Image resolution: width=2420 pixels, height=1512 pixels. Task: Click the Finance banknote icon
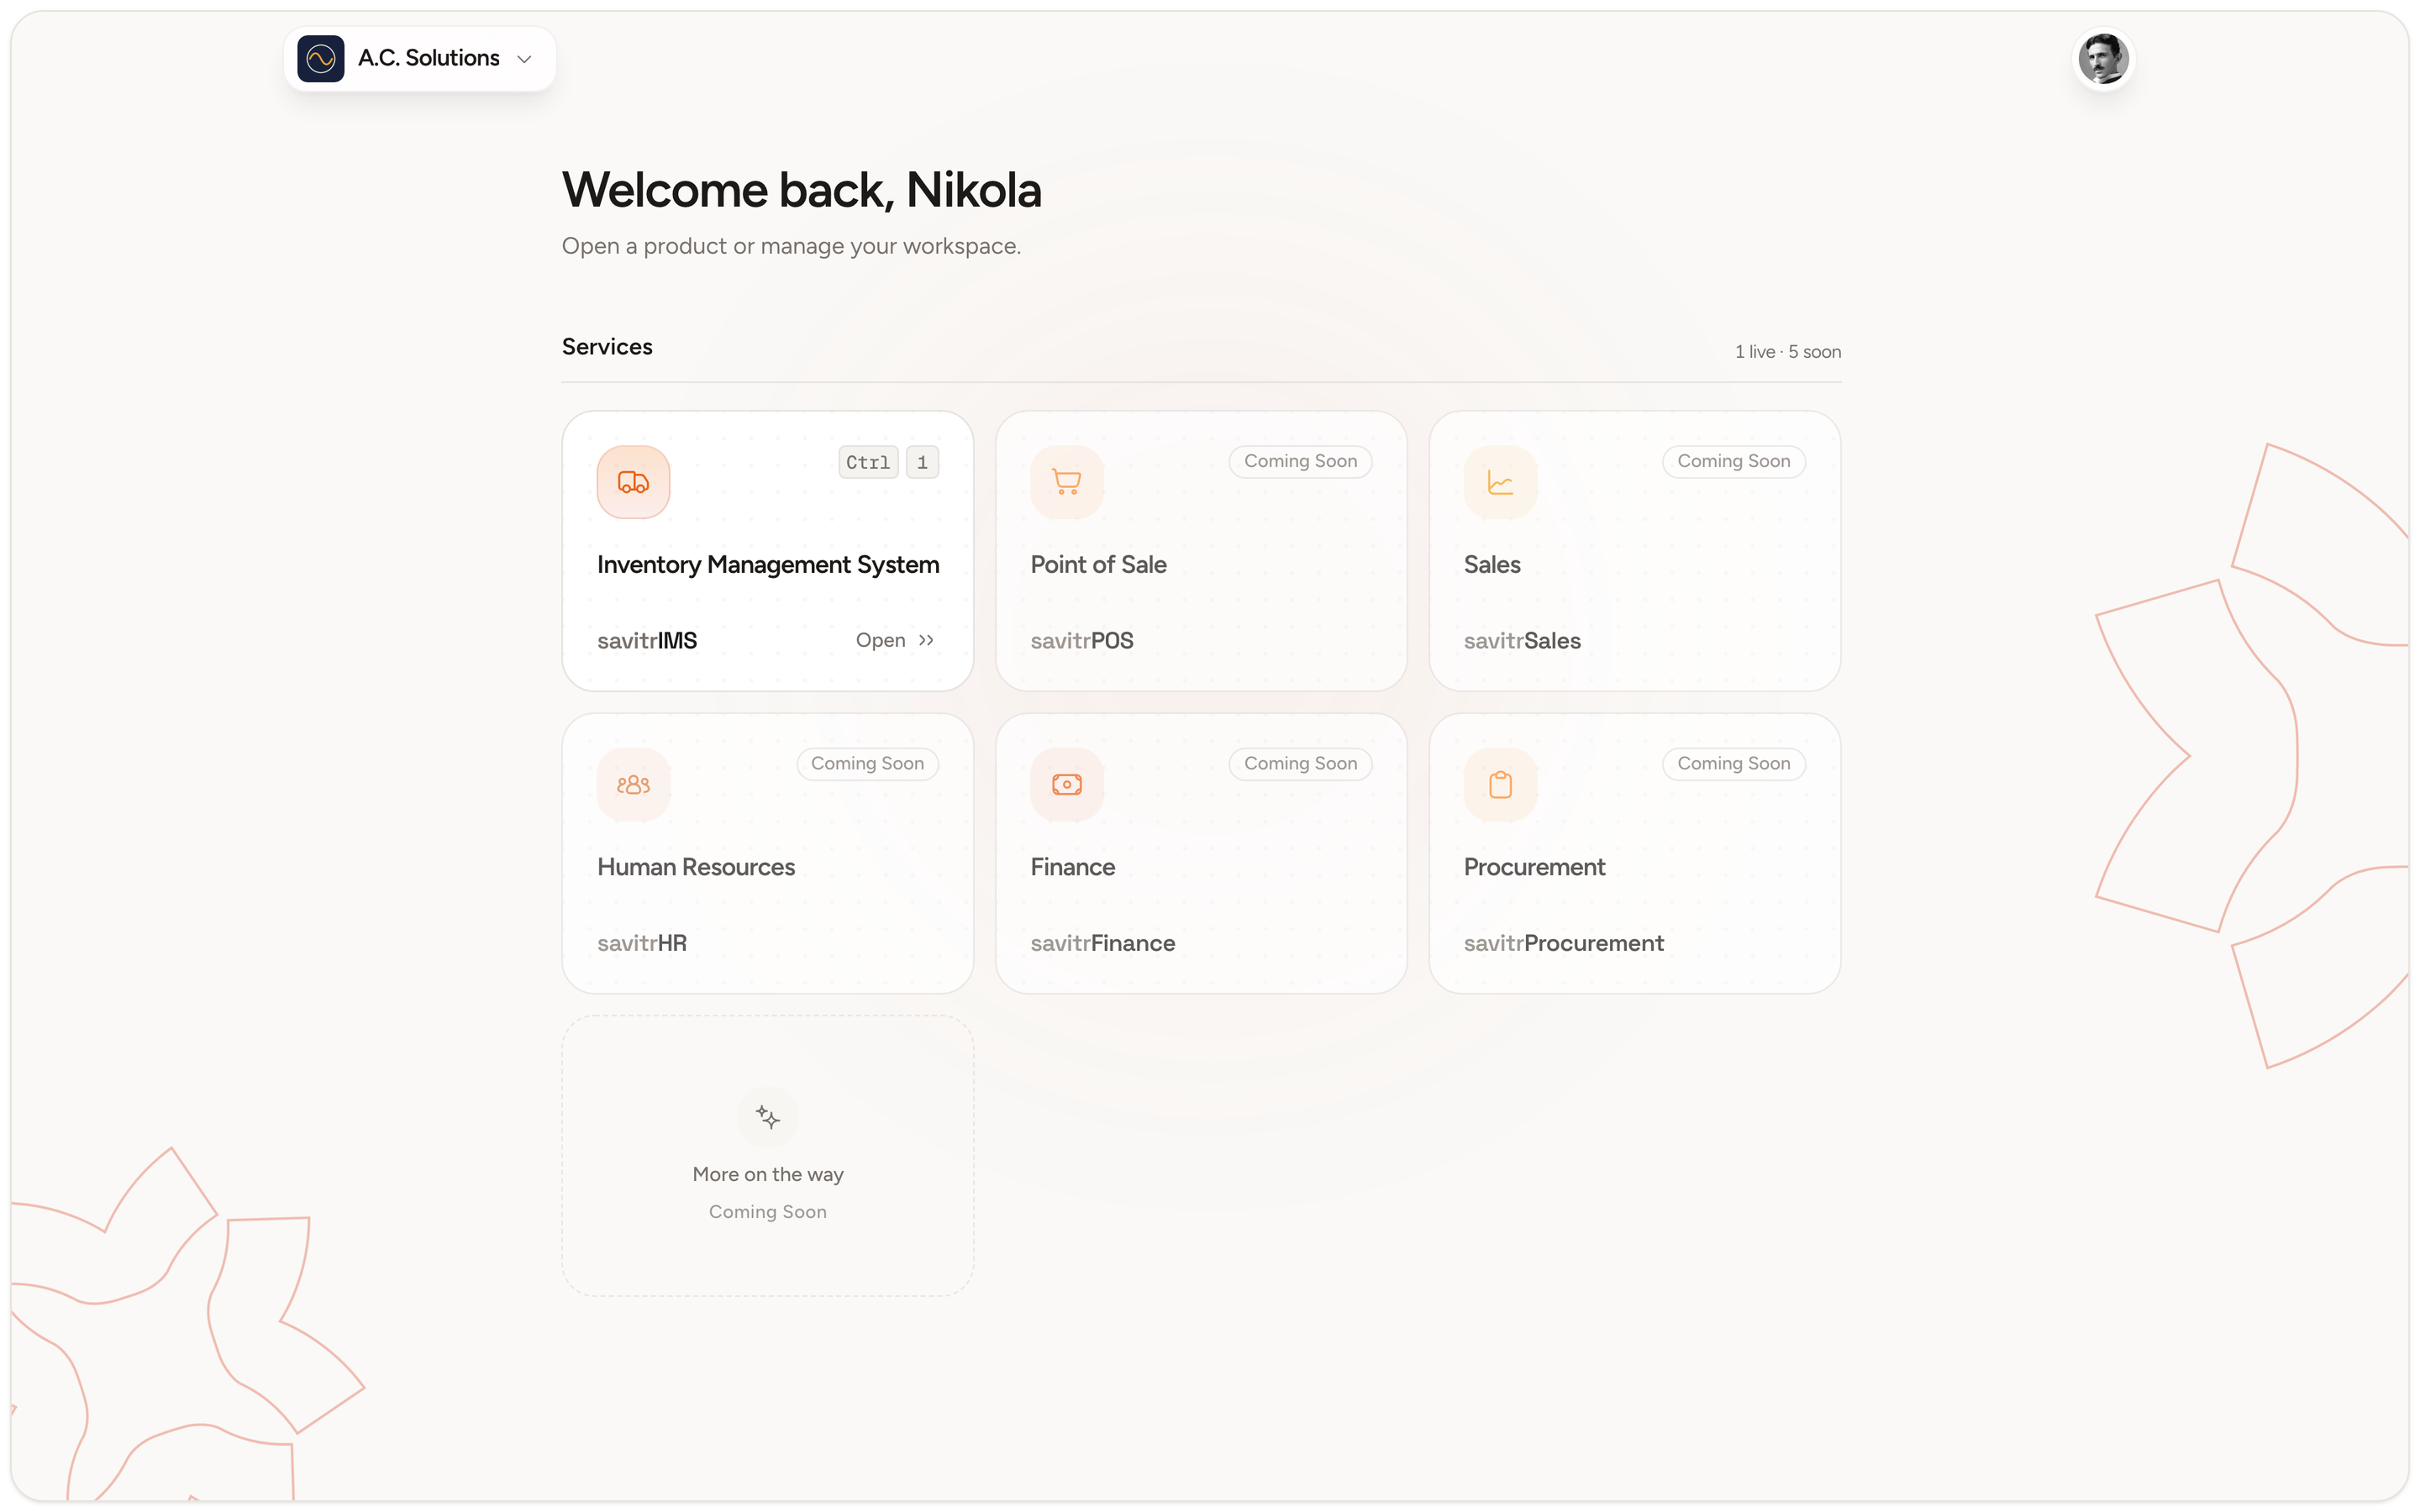coord(1066,784)
